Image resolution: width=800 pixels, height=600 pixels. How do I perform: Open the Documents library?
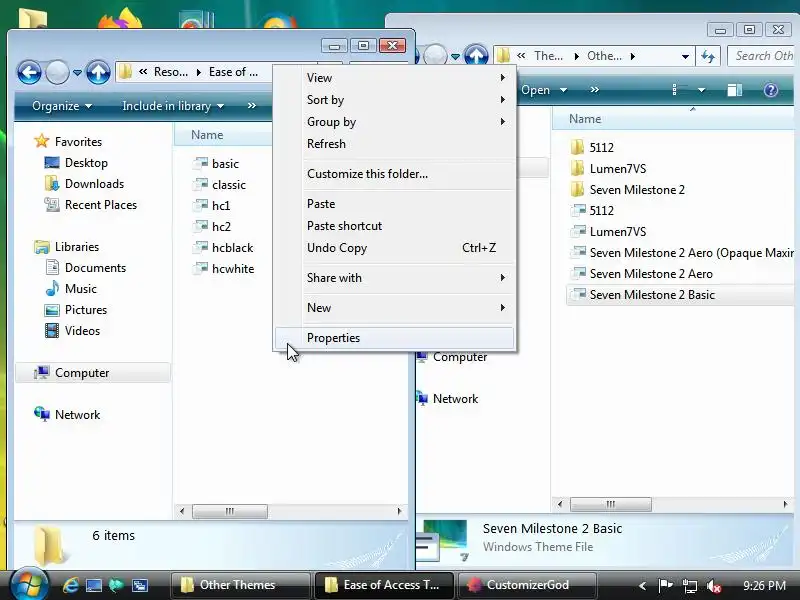click(86, 267)
